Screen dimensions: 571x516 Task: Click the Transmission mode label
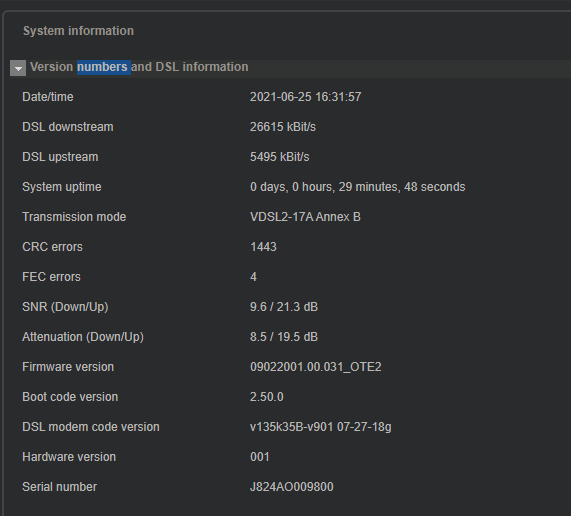[74, 217]
